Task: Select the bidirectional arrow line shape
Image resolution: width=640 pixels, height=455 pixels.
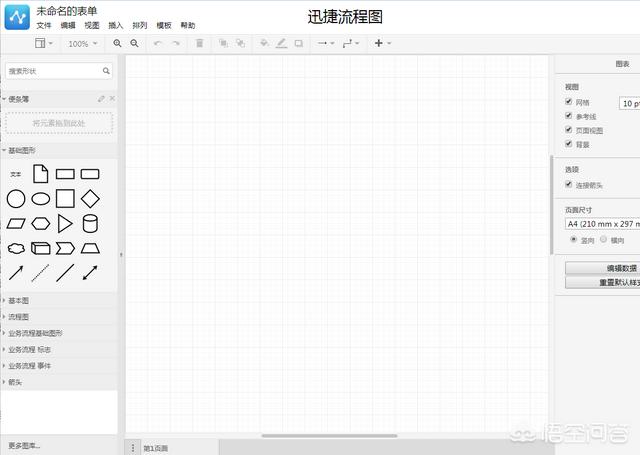Action: [90, 273]
